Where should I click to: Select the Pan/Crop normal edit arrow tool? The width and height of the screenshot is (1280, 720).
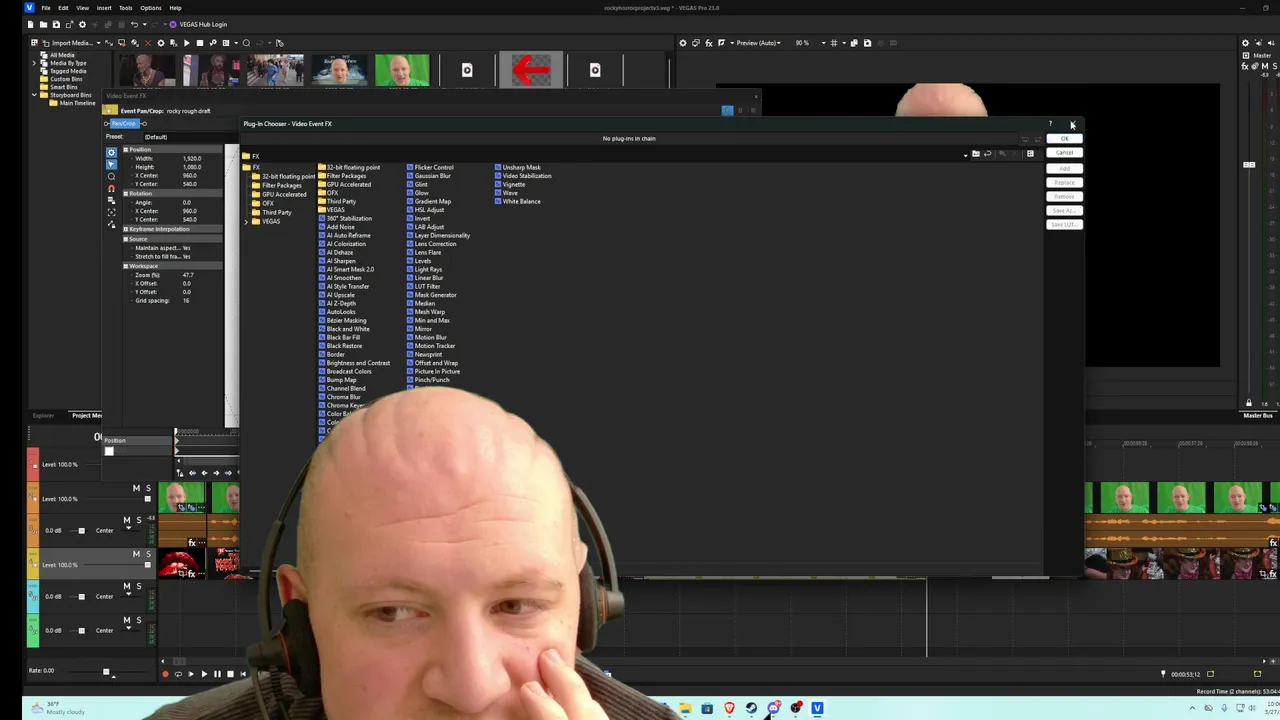click(111, 163)
